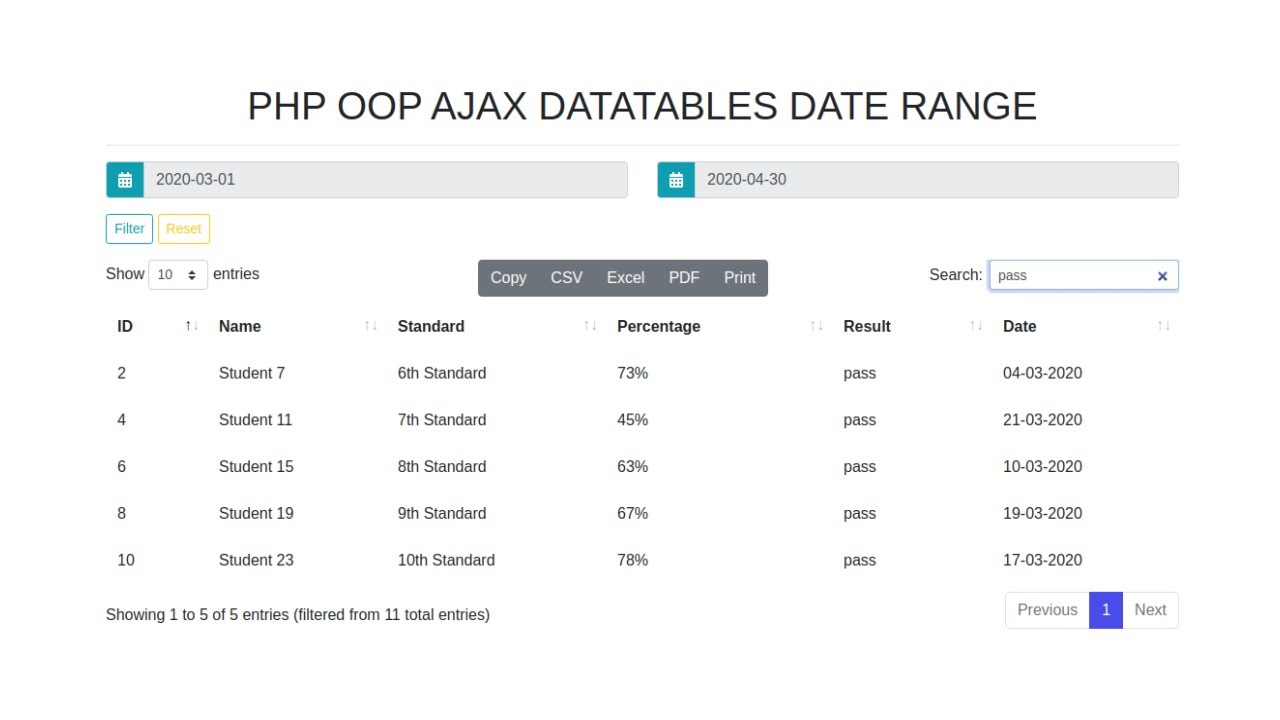Export the table as PDF
Viewport: 1280px width, 720px height.
click(x=684, y=278)
